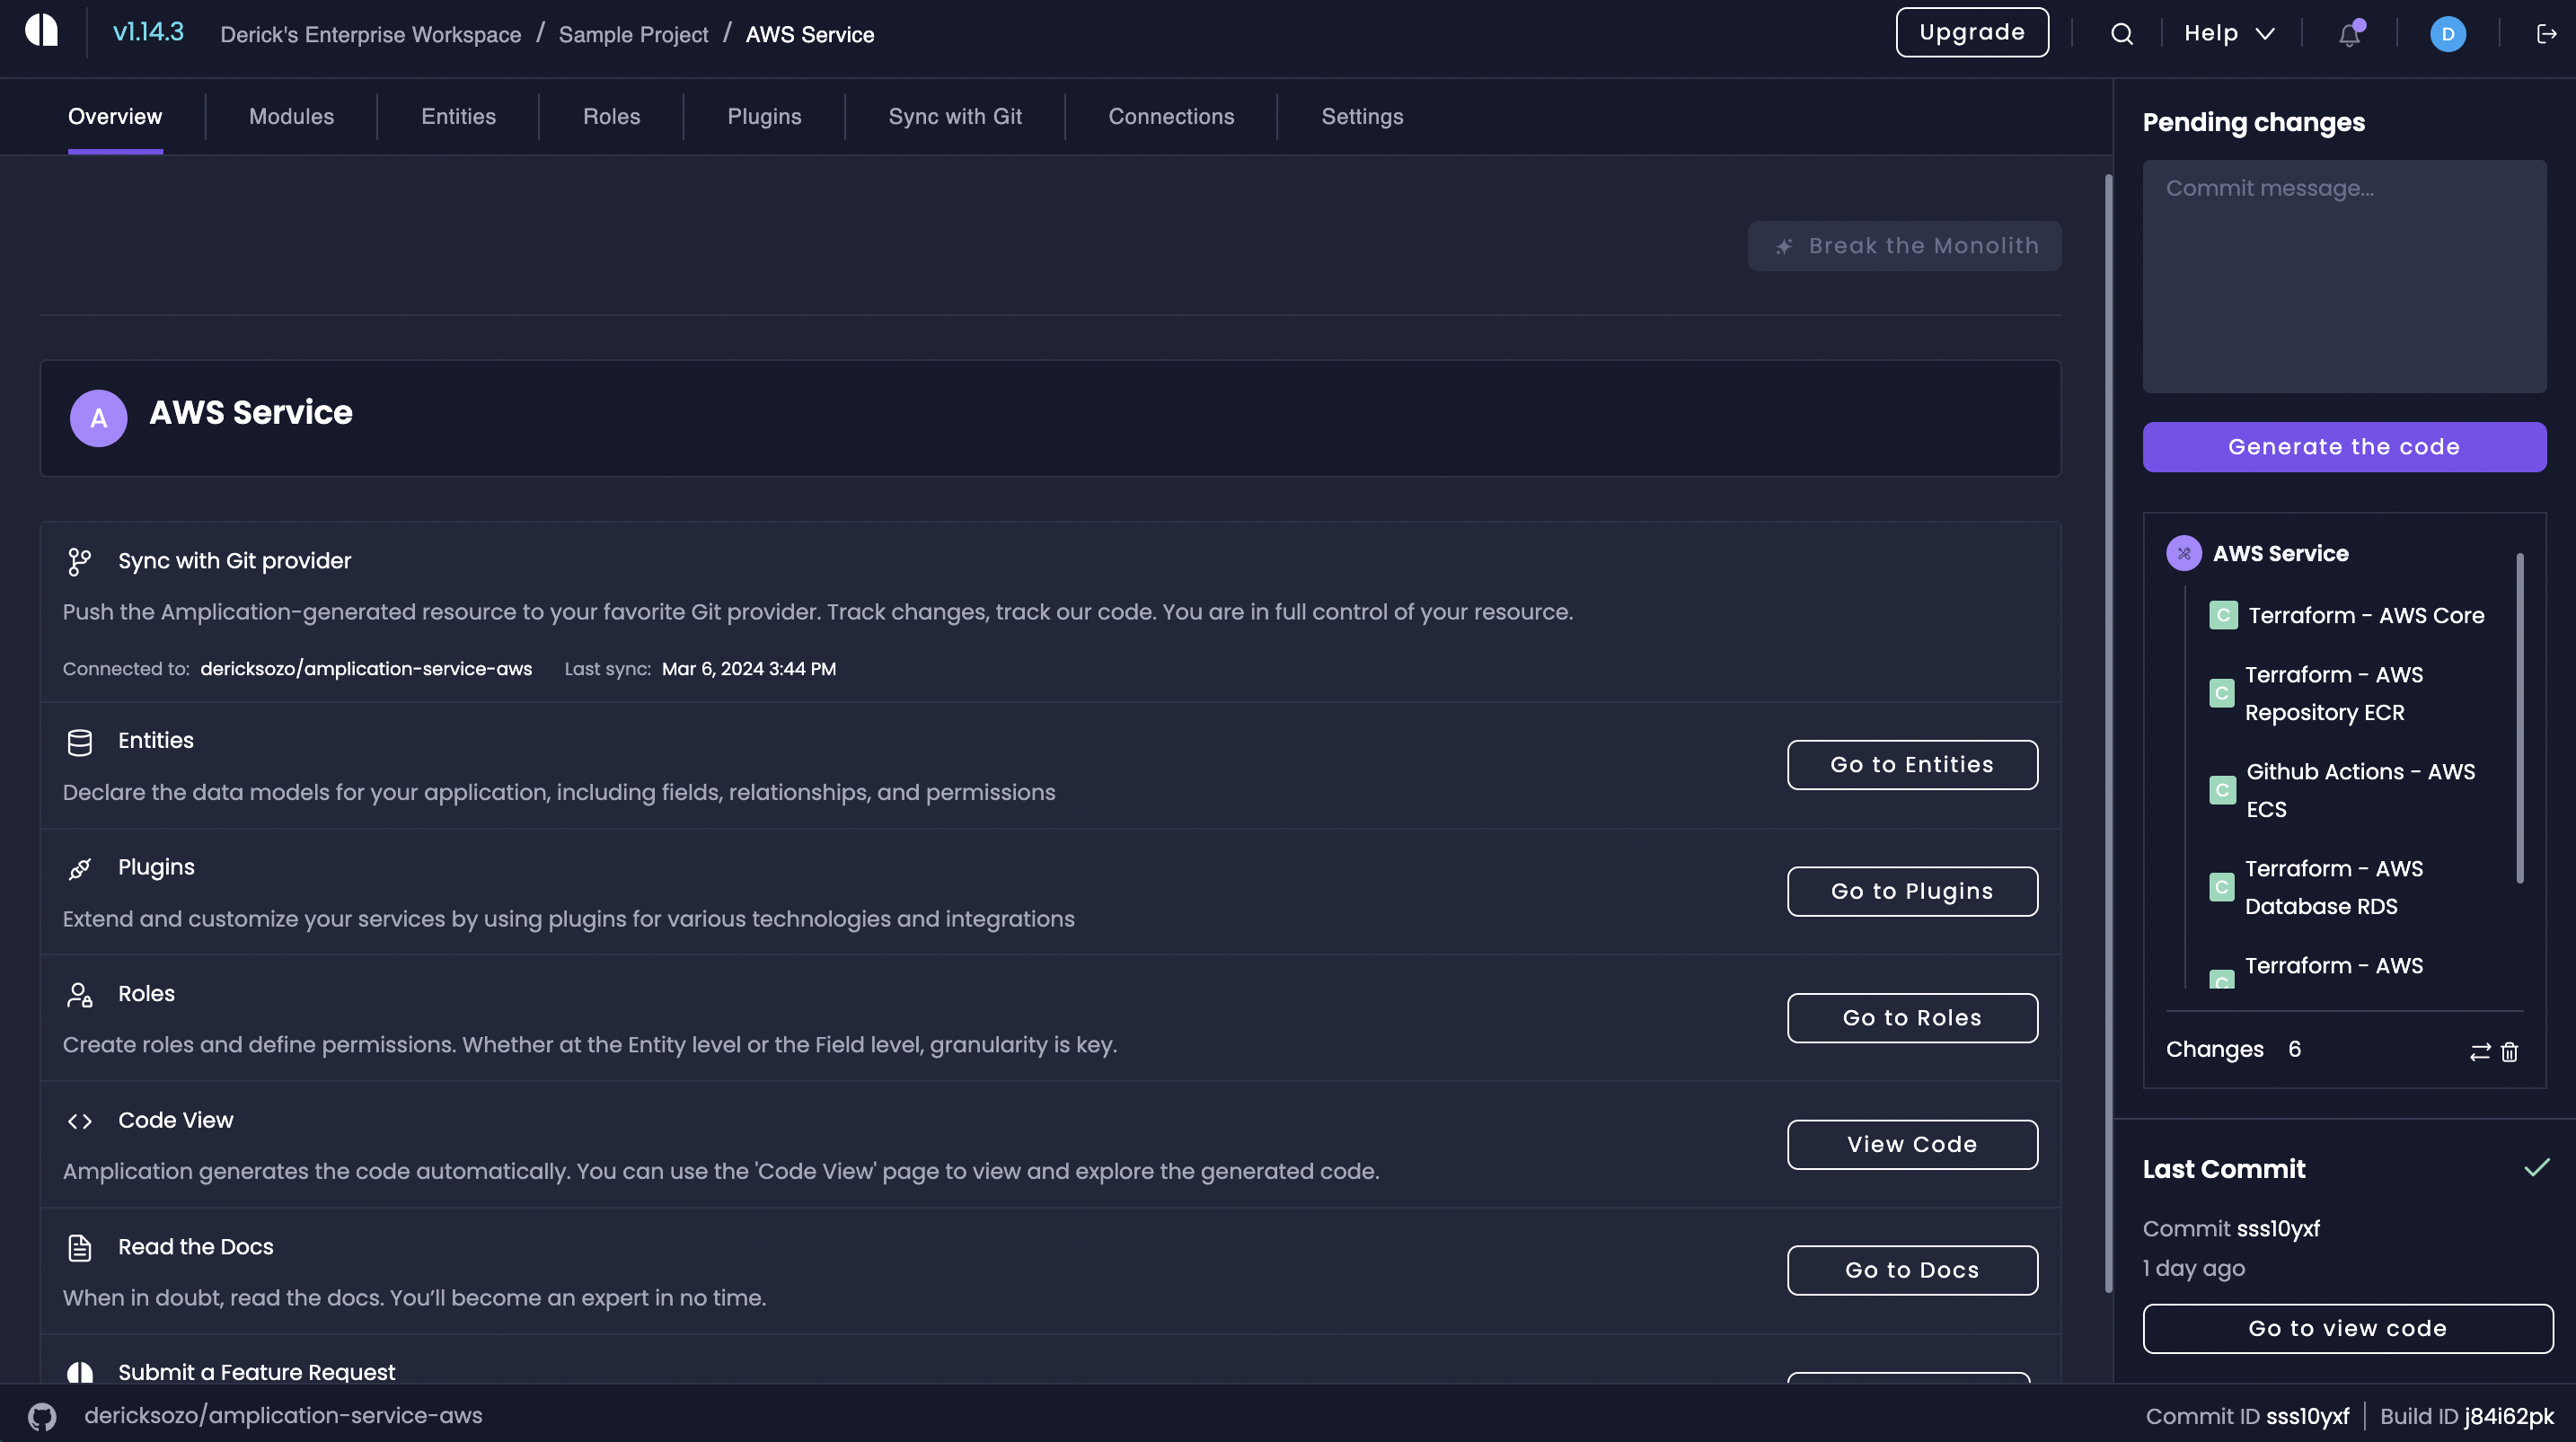Click Generate the code
The height and width of the screenshot is (1442, 2576).
[2343, 447]
